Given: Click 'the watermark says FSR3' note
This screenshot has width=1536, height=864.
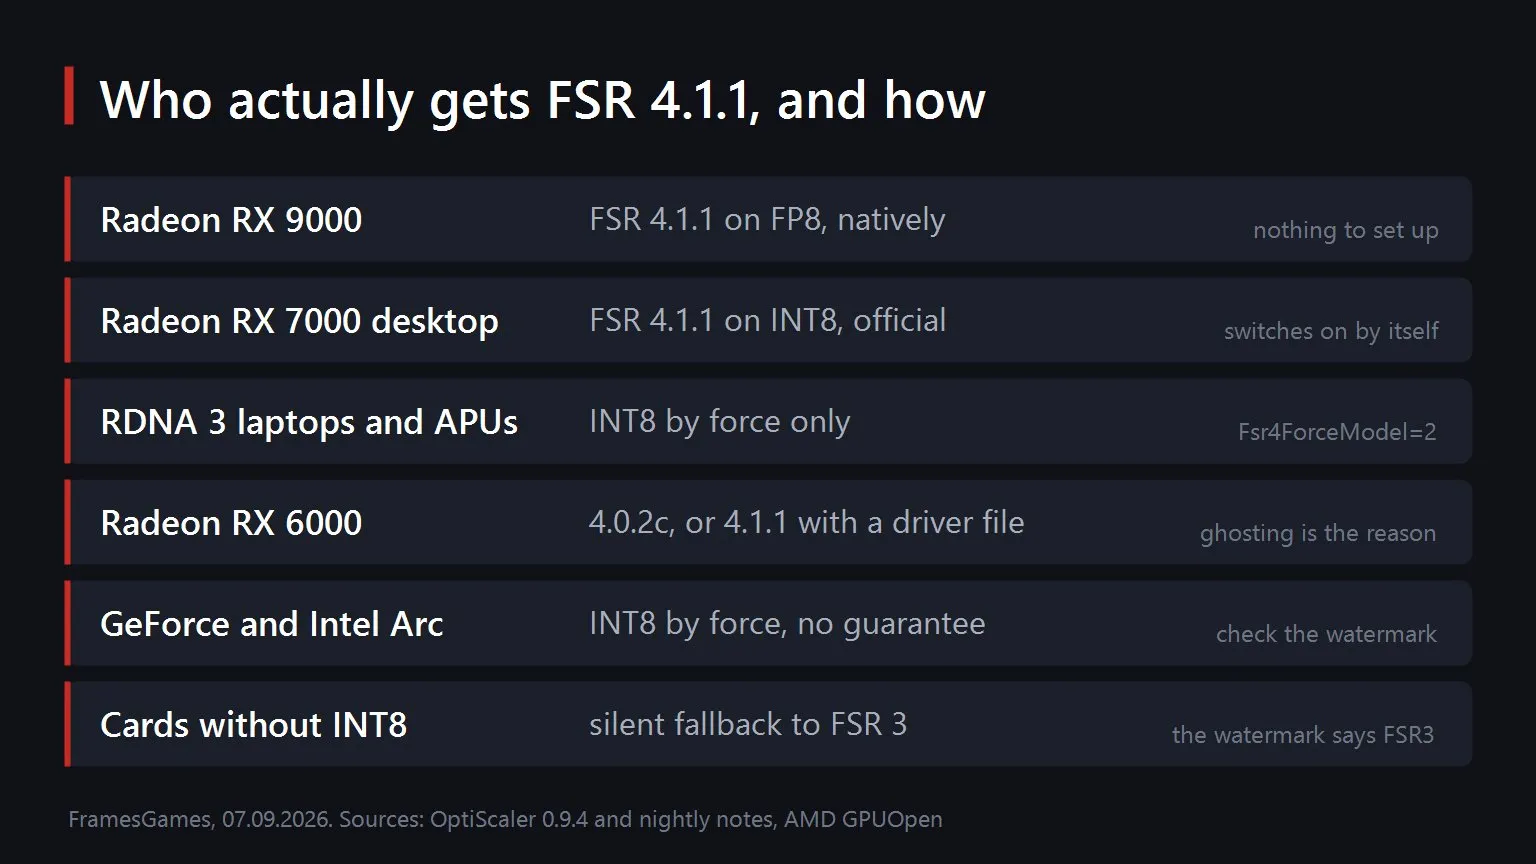Looking at the screenshot, I should 1303,735.
